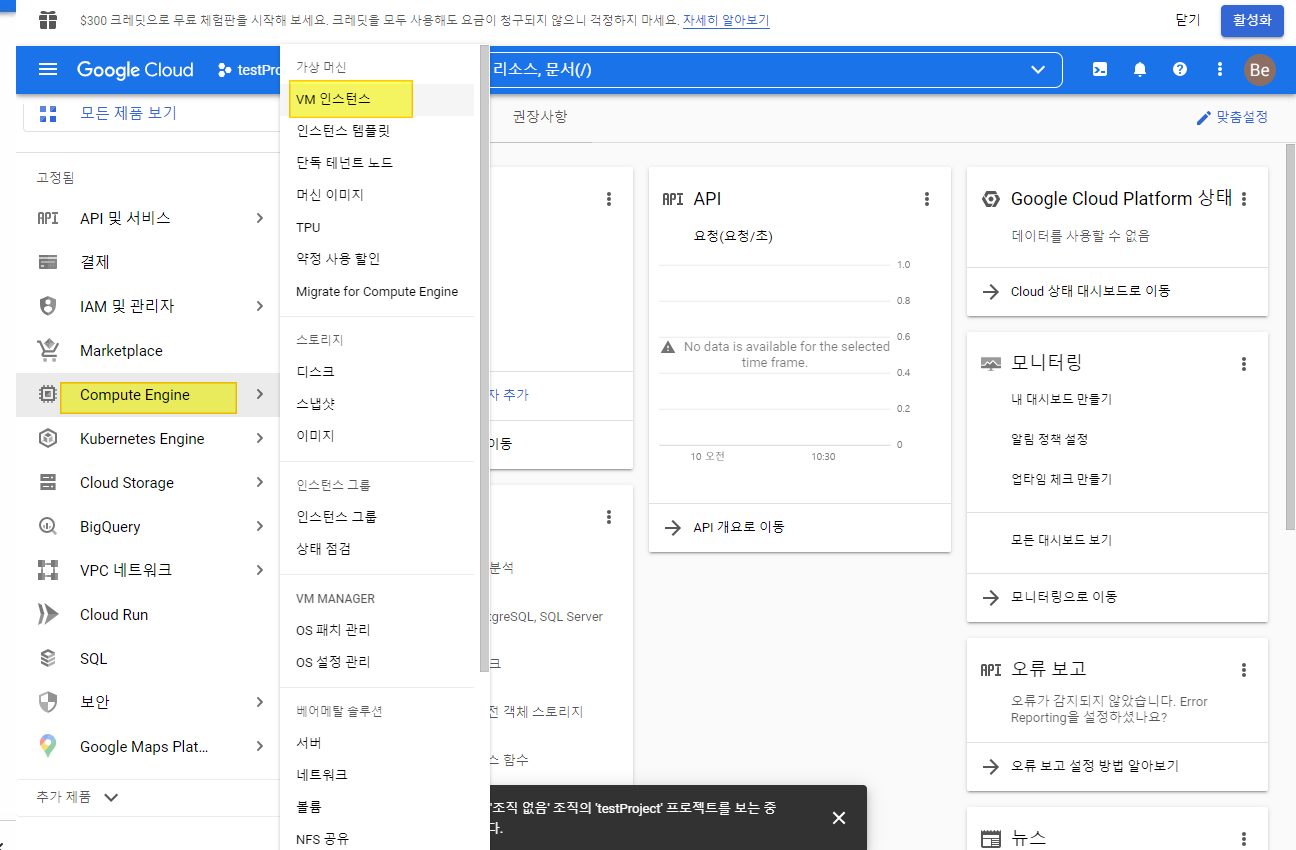Click the Marketplace cart icon
Image resolution: width=1296 pixels, height=850 pixels.
tap(47, 350)
